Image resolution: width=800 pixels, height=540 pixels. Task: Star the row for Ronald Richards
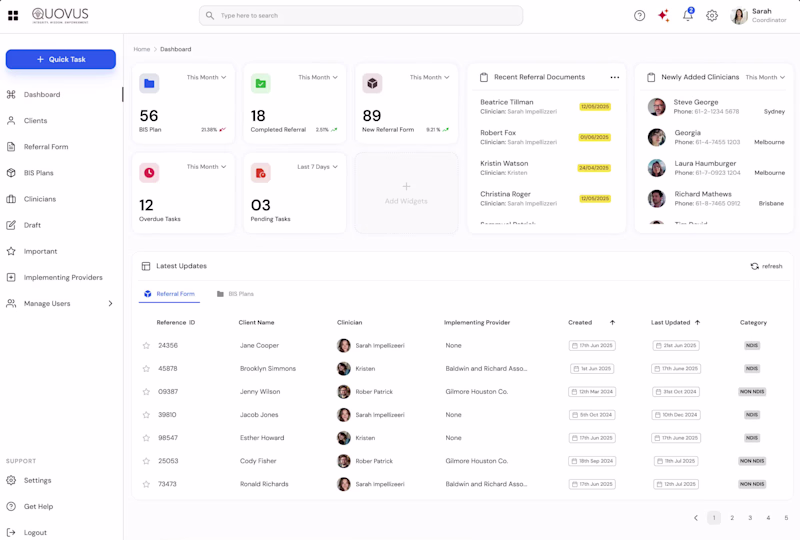click(x=146, y=484)
